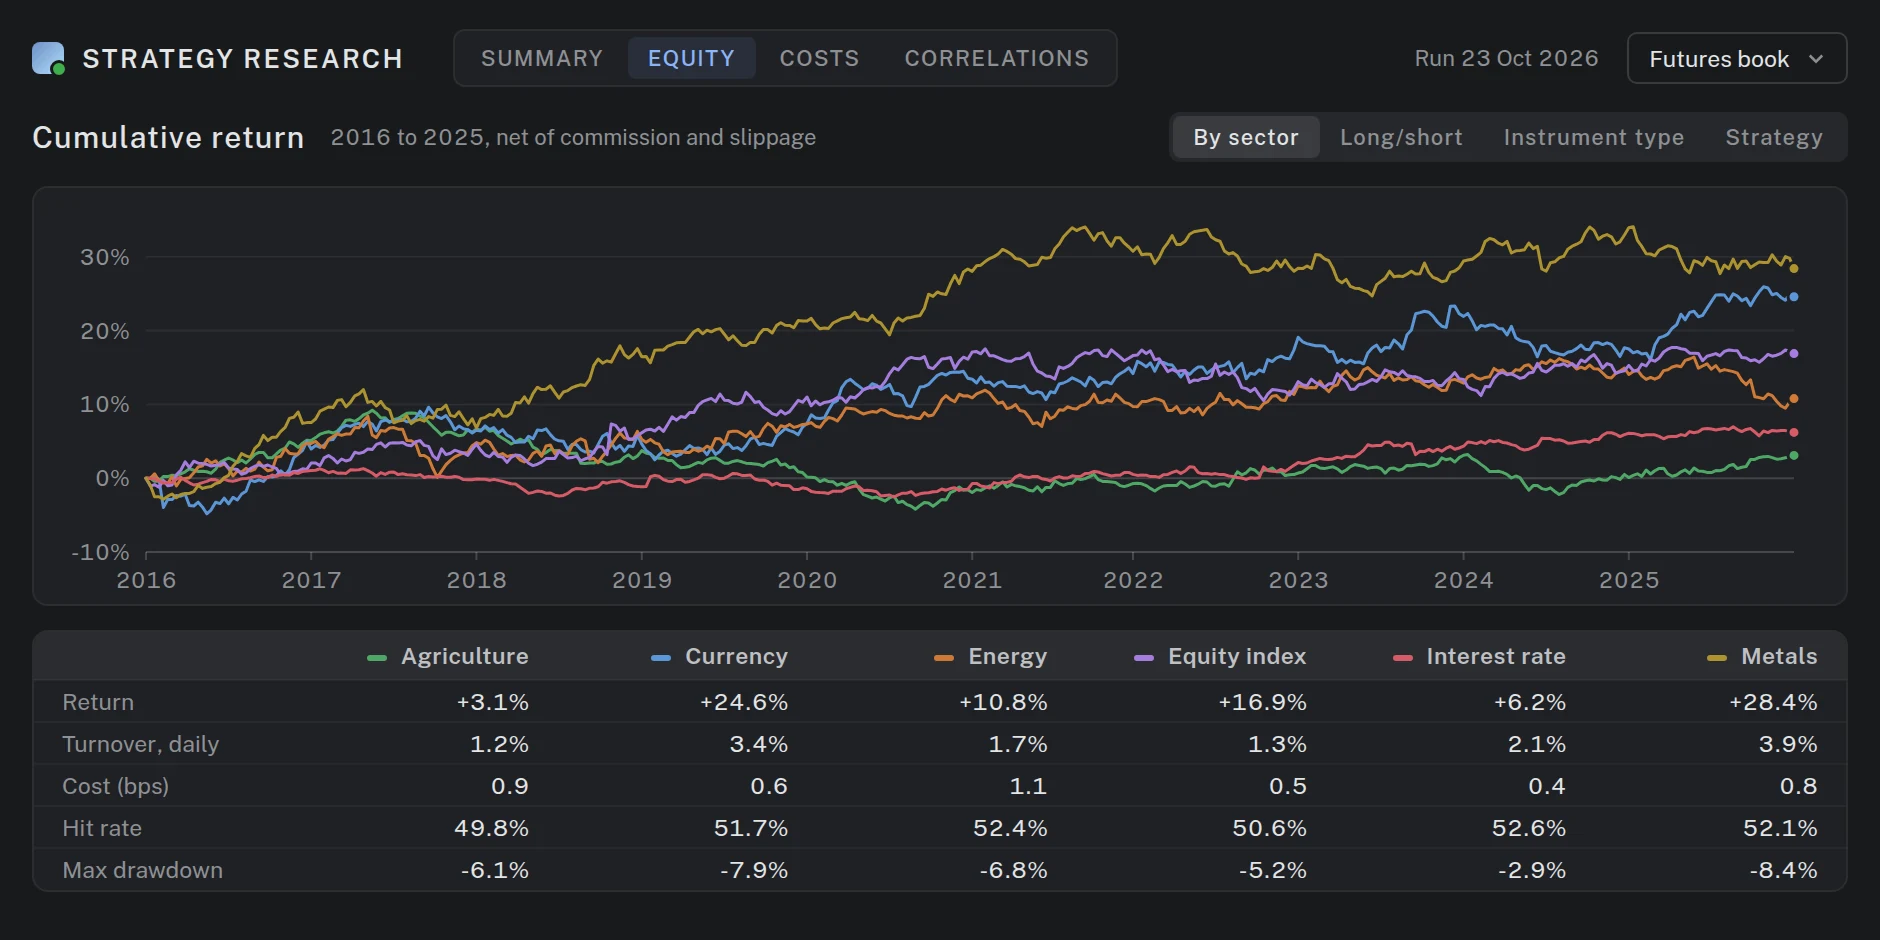Click the Interest rate hit rate 52.6%
Screen dimensions: 1880x940
pos(1529,828)
